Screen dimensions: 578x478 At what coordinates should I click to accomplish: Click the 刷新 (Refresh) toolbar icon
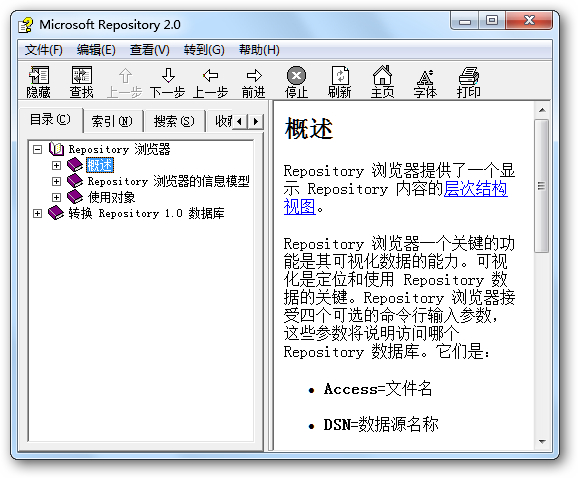(x=340, y=76)
